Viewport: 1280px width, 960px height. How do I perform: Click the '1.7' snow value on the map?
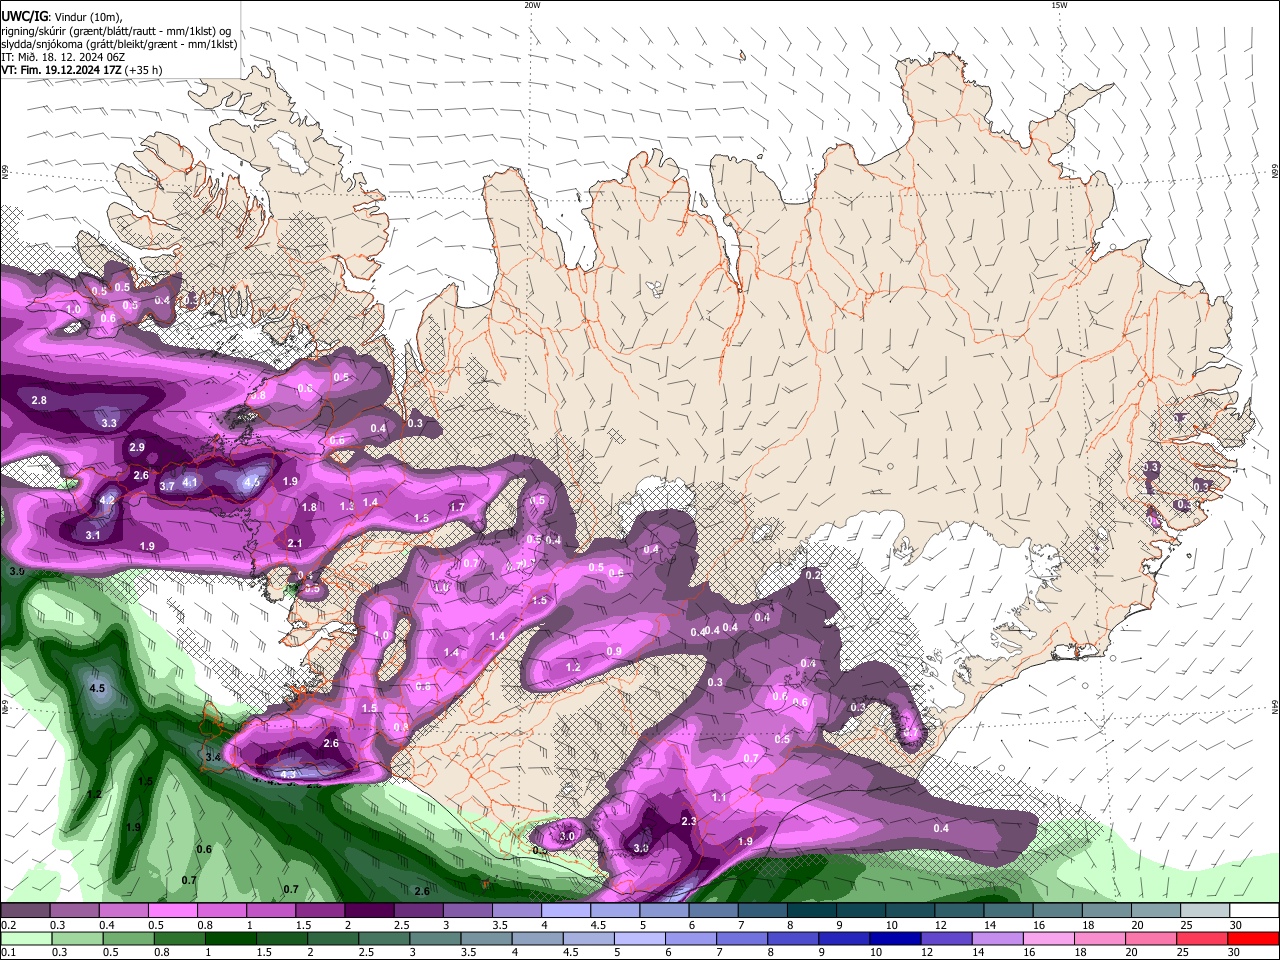click(457, 507)
